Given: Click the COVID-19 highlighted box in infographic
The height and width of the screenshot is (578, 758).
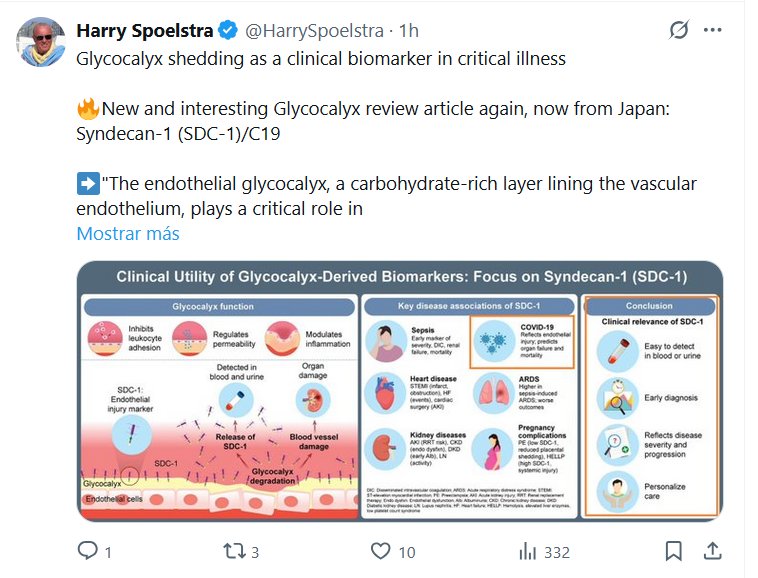Looking at the screenshot, I should point(520,343).
